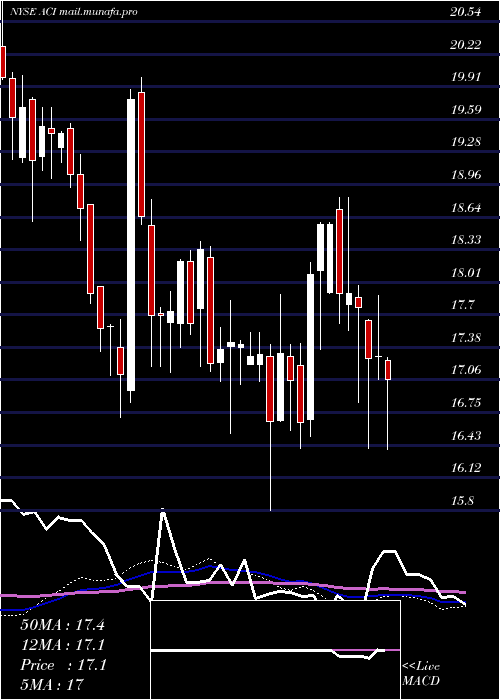Click the 17.38 price axis label
The height and width of the screenshot is (700, 500).
click(x=466, y=338)
